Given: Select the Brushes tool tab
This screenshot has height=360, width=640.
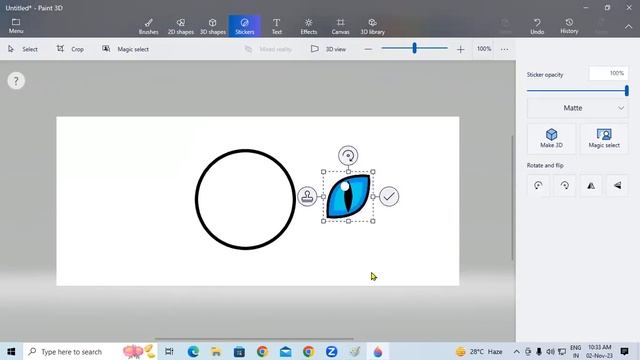Looking at the screenshot, I should coord(149,26).
